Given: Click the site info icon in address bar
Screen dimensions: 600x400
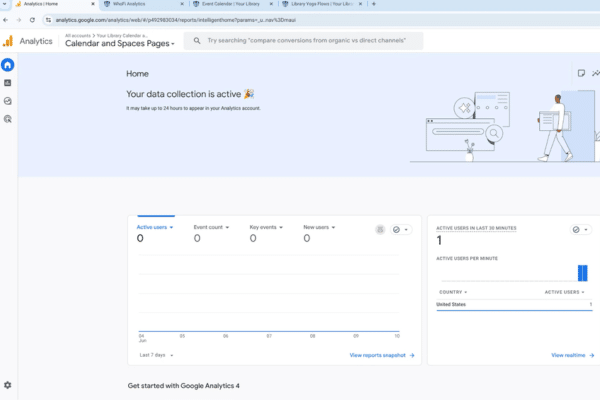Looking at the screenshot, I should (48, 20).
